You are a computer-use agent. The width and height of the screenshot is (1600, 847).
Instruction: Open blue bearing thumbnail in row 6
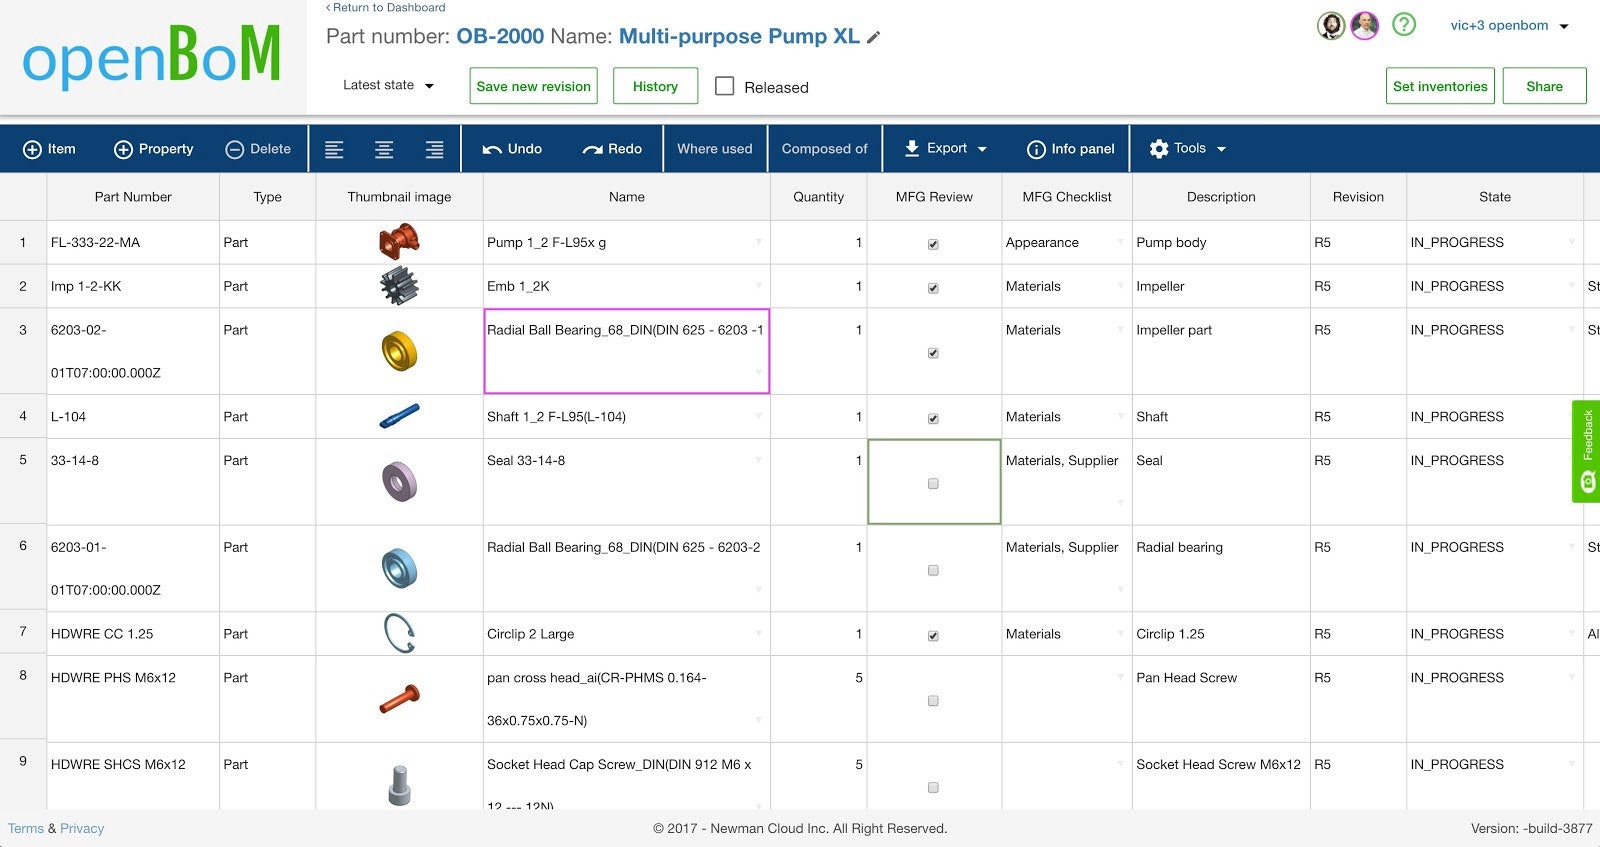(399, 569)
